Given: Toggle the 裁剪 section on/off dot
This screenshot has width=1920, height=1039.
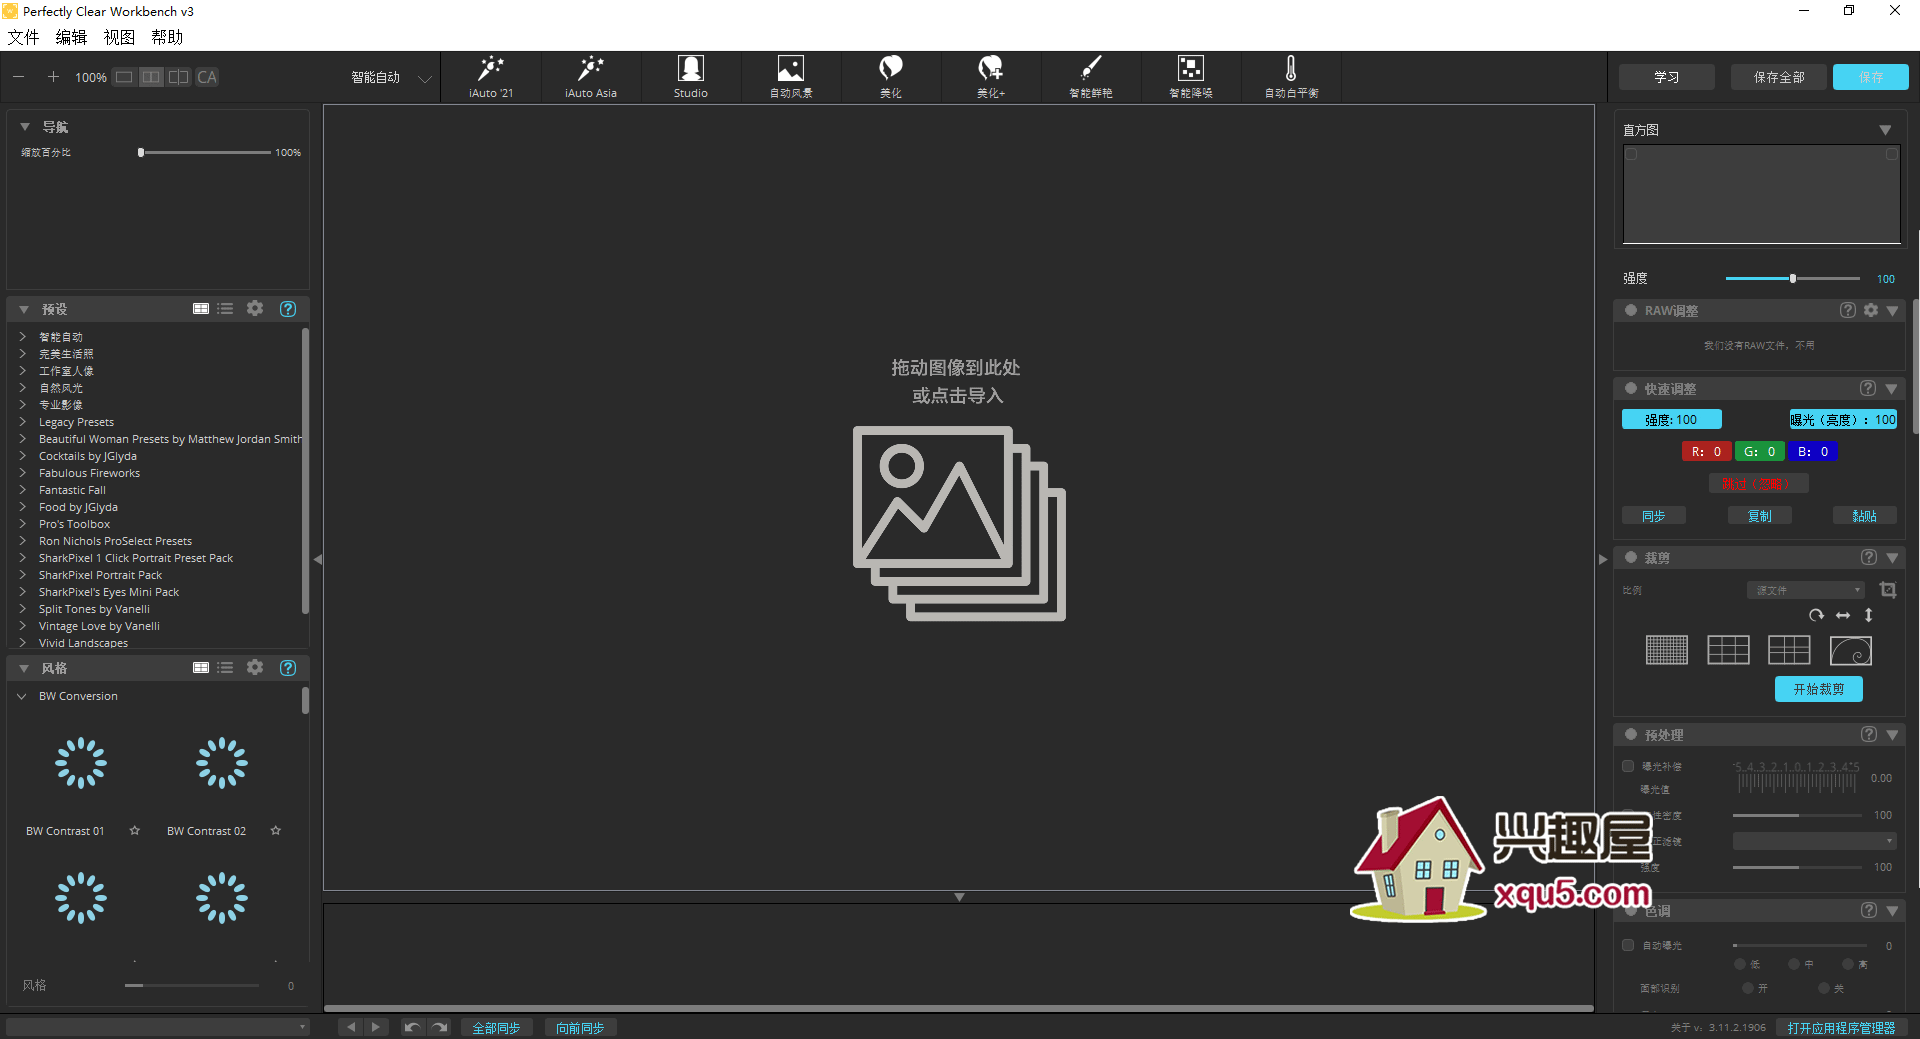Looking at the screenshot, I should 1631,557.
